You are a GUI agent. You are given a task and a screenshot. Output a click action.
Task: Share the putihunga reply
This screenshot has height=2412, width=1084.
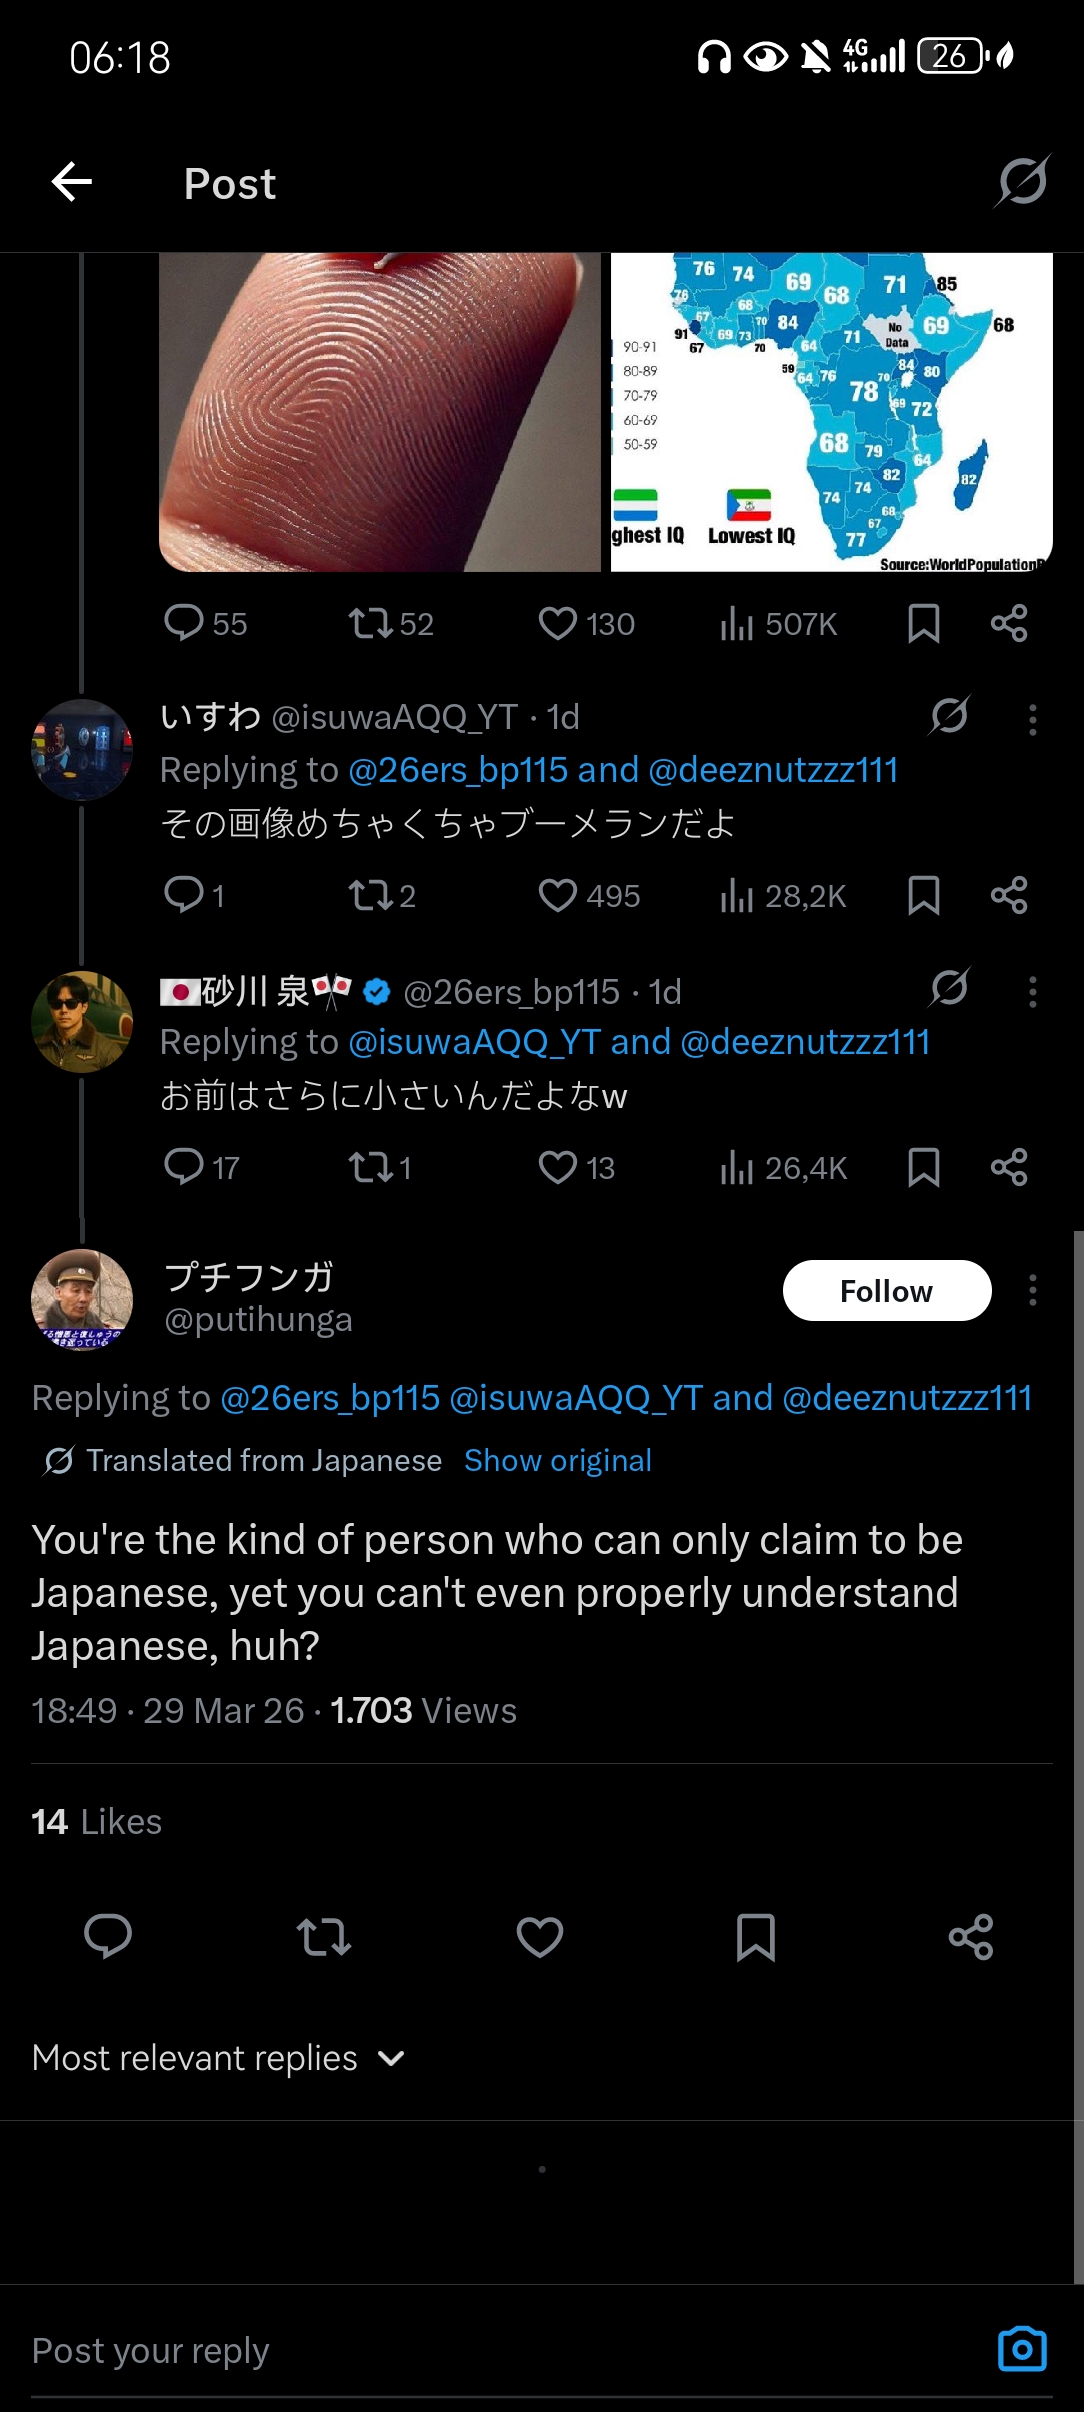click(971, 1937)
